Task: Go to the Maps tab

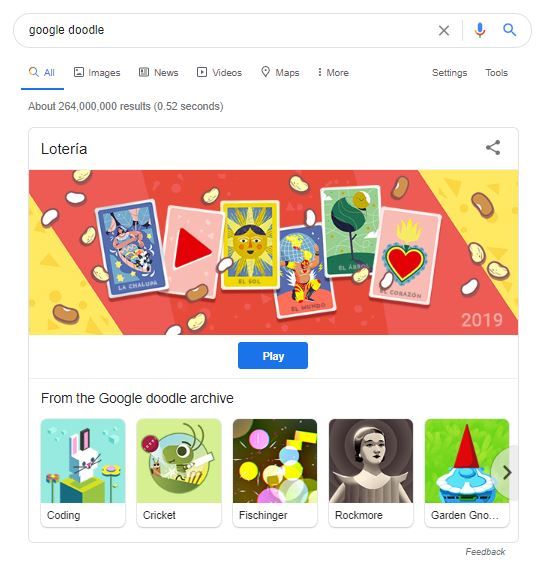Action: click(280, 73)
